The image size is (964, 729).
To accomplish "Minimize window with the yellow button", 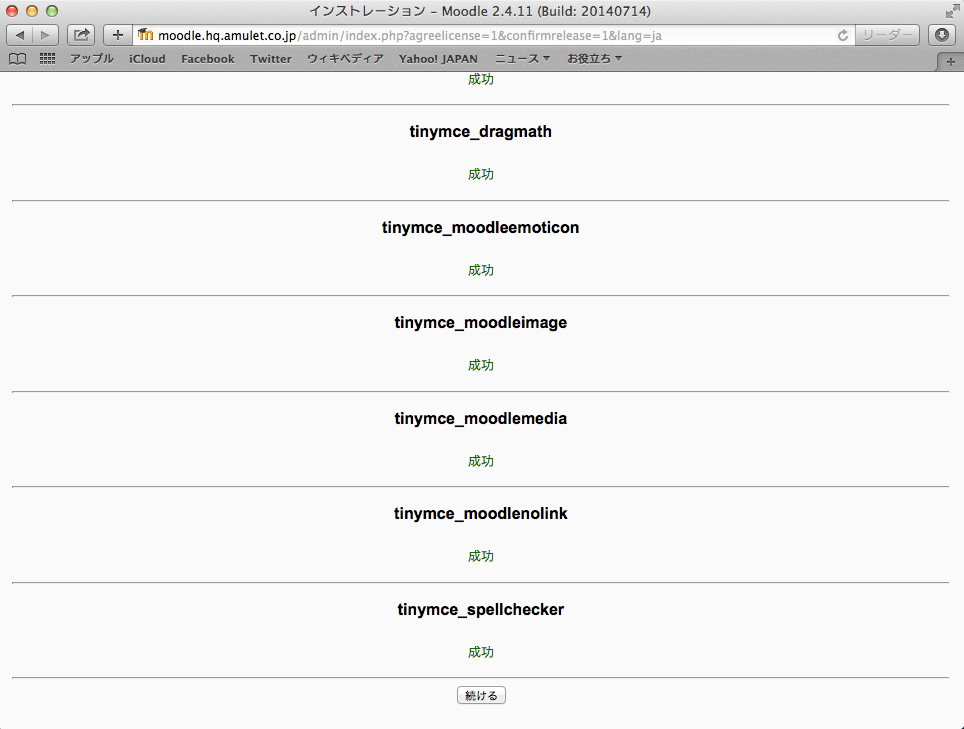I will click(32, 11).
